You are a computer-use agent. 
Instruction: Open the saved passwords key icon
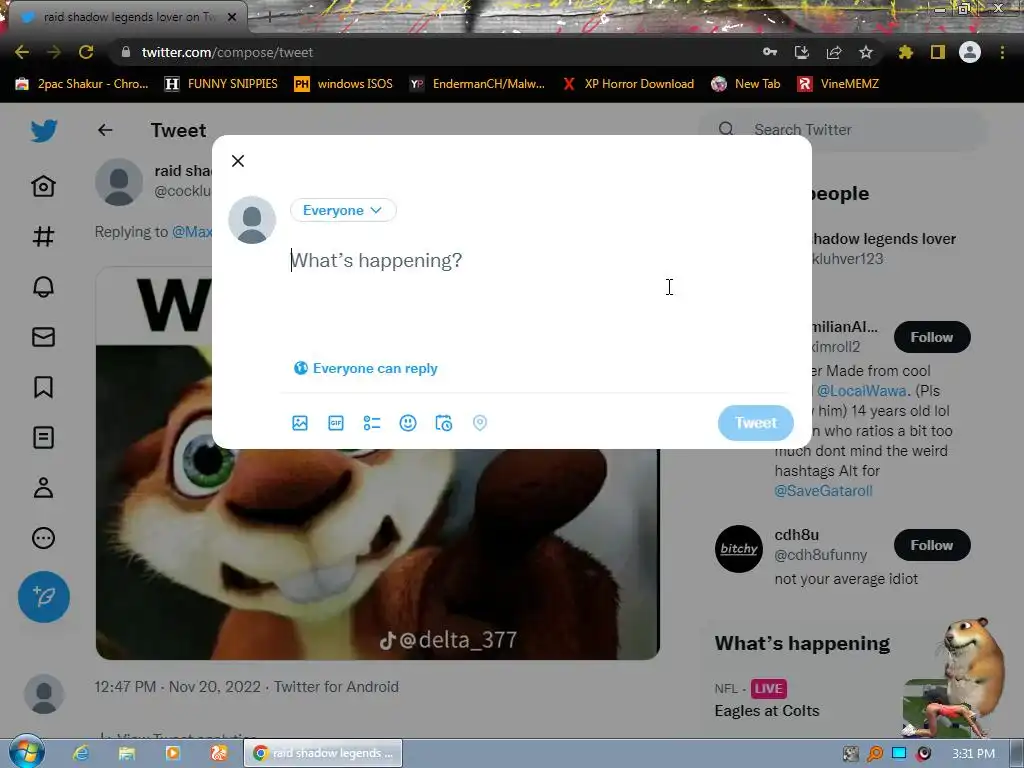tap(770, 52)
